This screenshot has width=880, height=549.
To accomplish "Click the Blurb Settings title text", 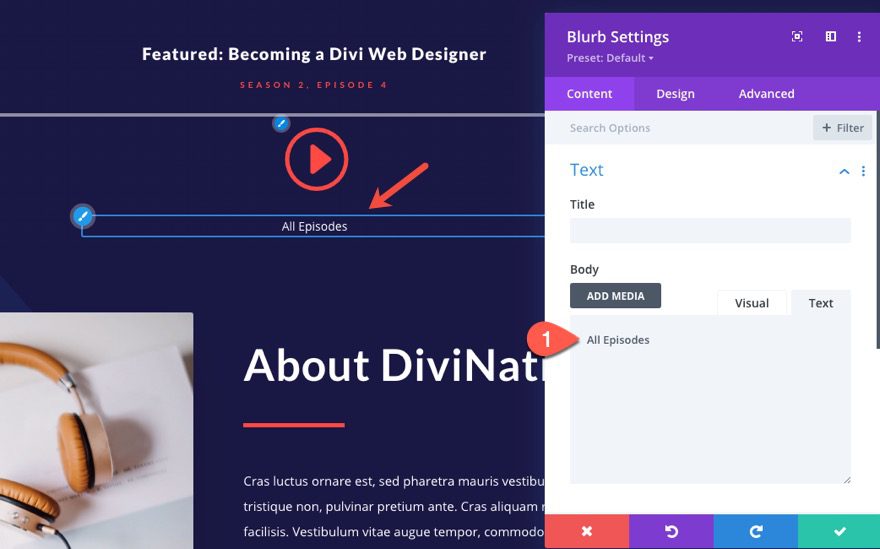I will tap(617, 37).
